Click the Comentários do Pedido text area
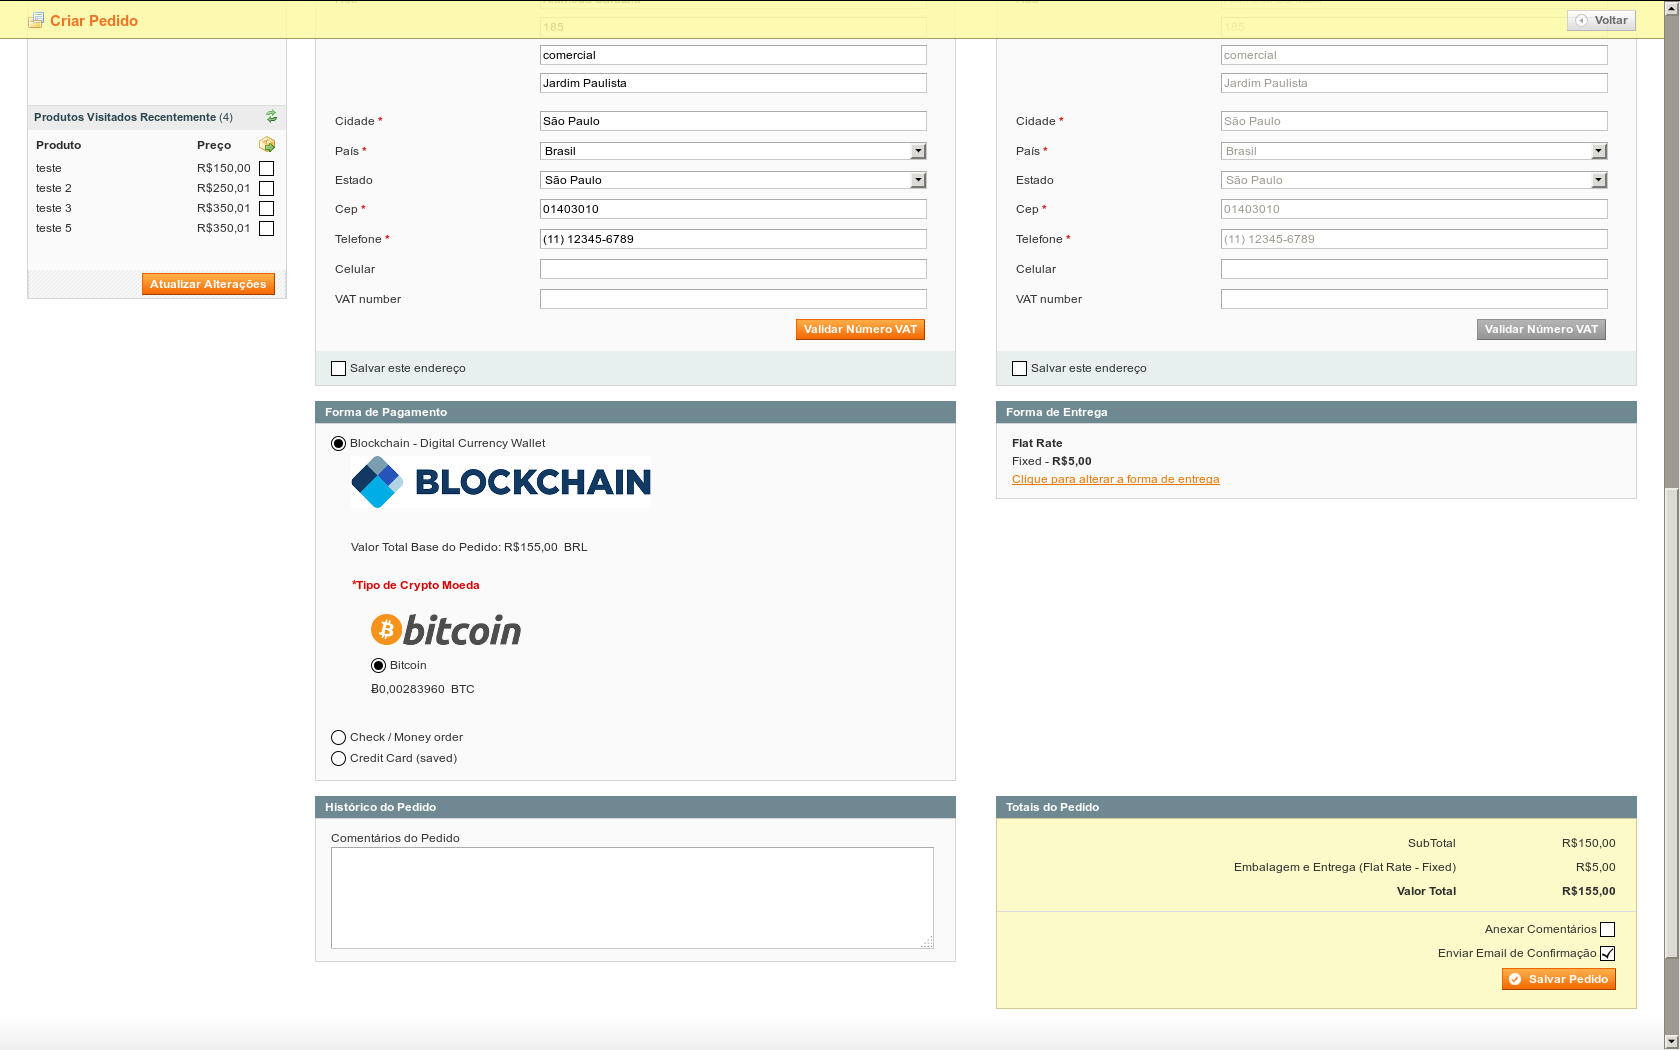 coord(632,898)
